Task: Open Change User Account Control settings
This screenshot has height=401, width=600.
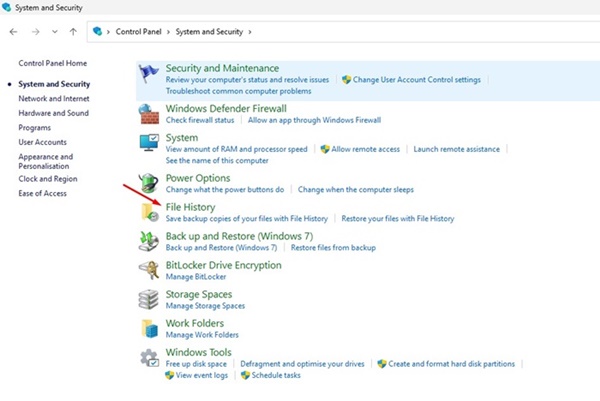Action: (416, 79)
